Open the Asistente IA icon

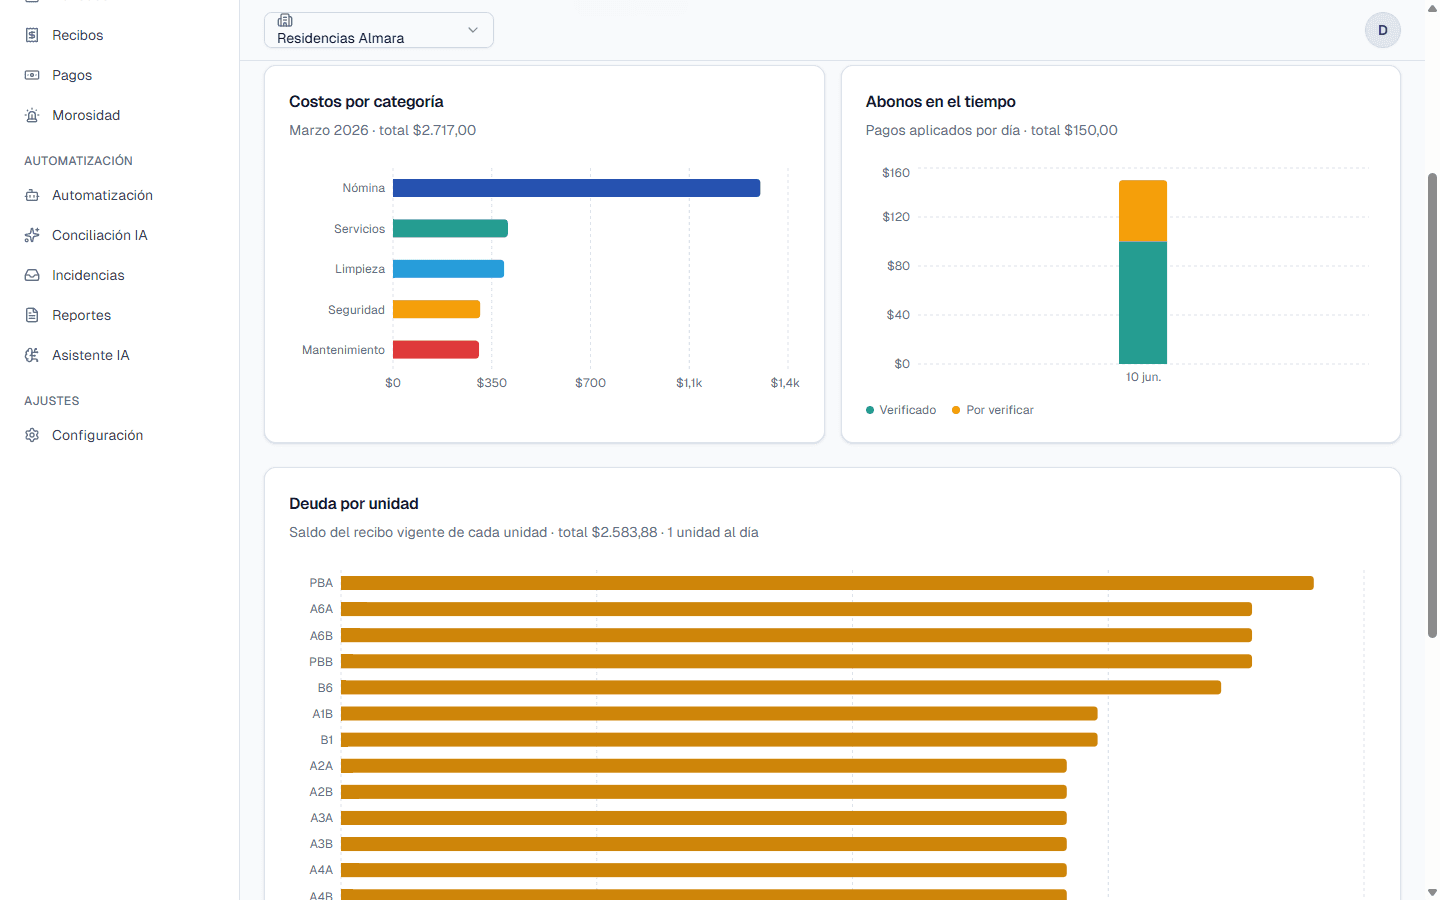[x=32, y=355]
